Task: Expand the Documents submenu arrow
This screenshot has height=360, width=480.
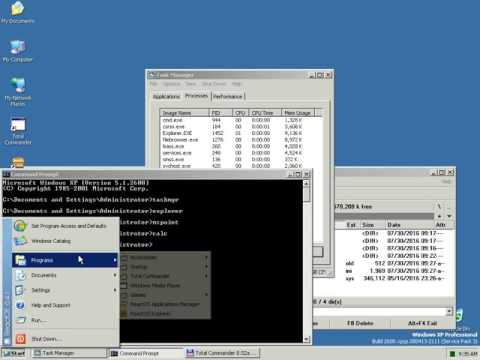Action: pyautogui.click(x=115, y=275)
